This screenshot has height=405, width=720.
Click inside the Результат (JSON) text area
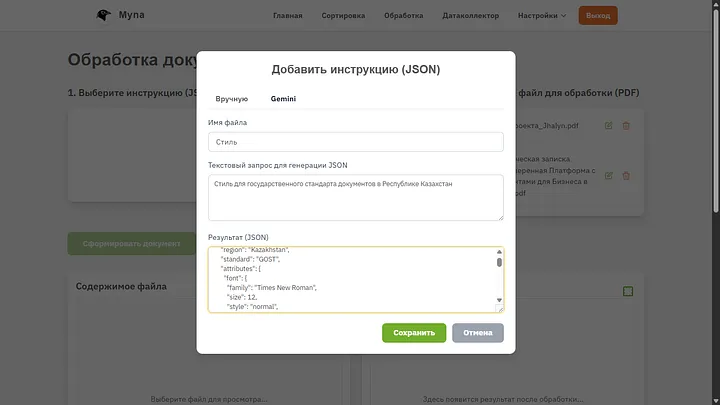(350, 279)
